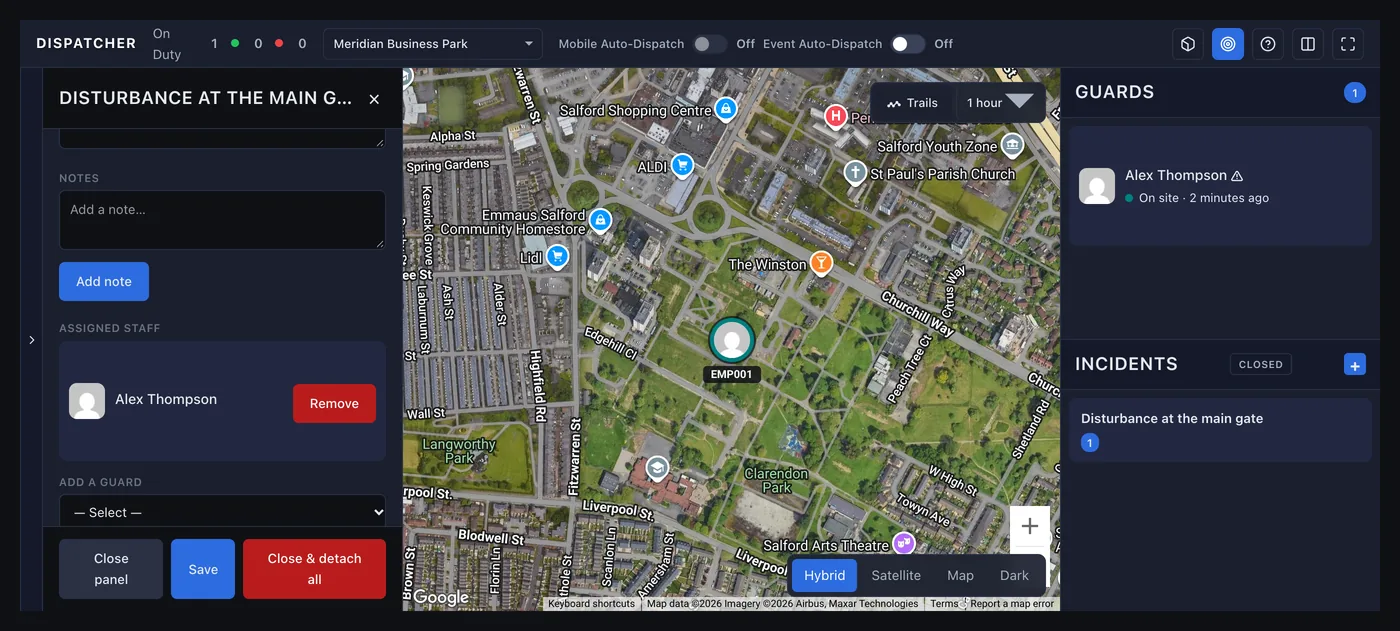Toggle Event Auto-Dispatch switch

(908, 44)
